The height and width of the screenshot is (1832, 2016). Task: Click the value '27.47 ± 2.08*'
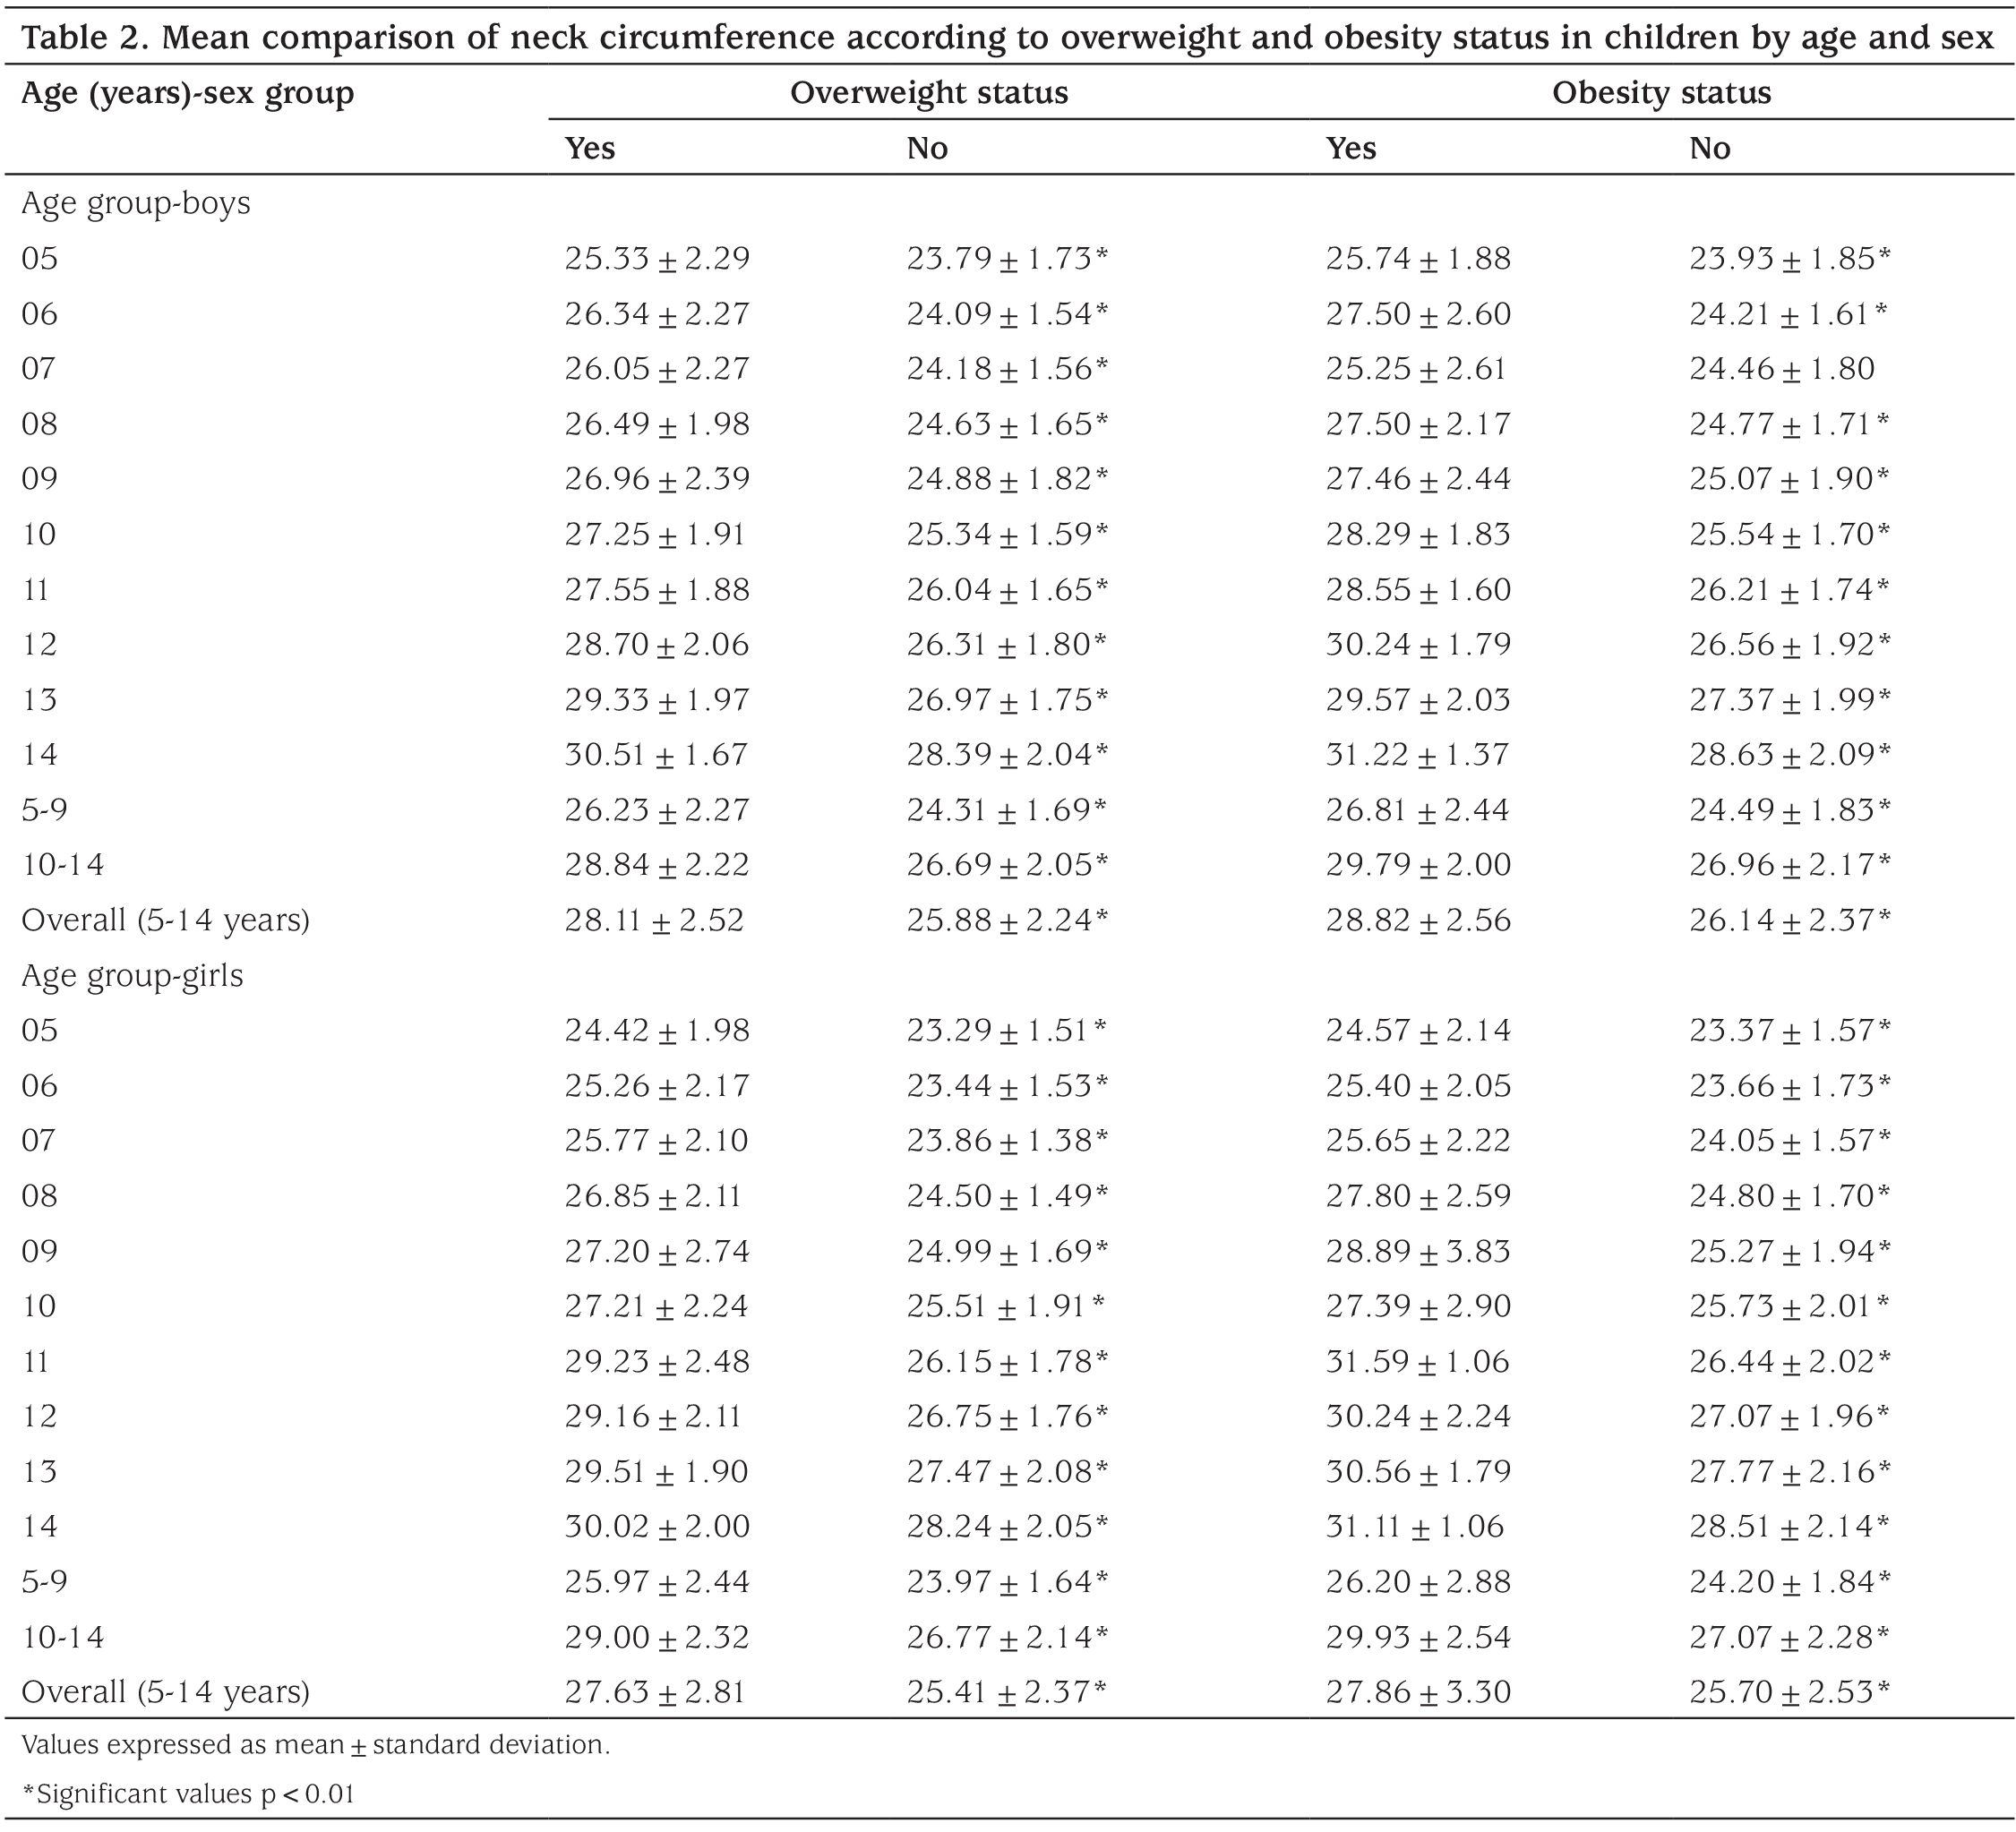(1008, 1472)
